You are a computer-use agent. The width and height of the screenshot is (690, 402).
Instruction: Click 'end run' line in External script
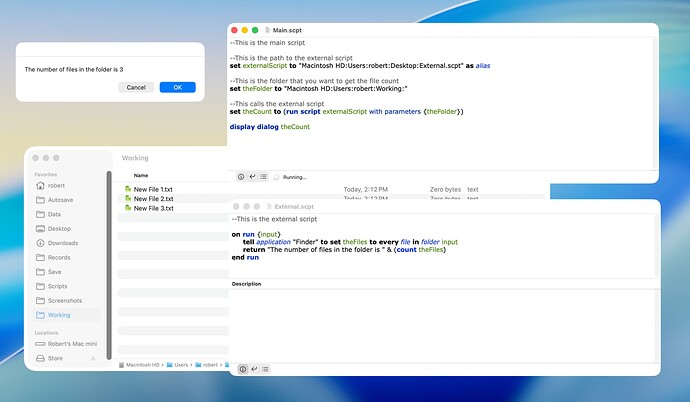point(245,257)
